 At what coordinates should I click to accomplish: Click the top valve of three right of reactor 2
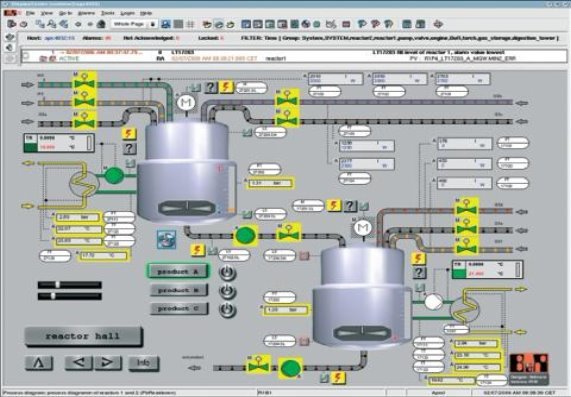click(466, 208)
